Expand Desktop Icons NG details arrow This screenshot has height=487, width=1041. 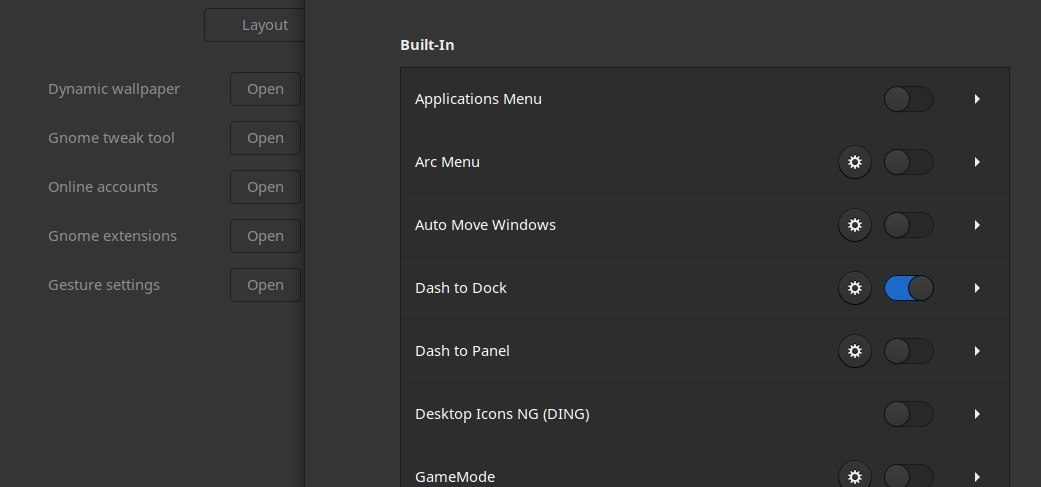(x=977, y=414)
